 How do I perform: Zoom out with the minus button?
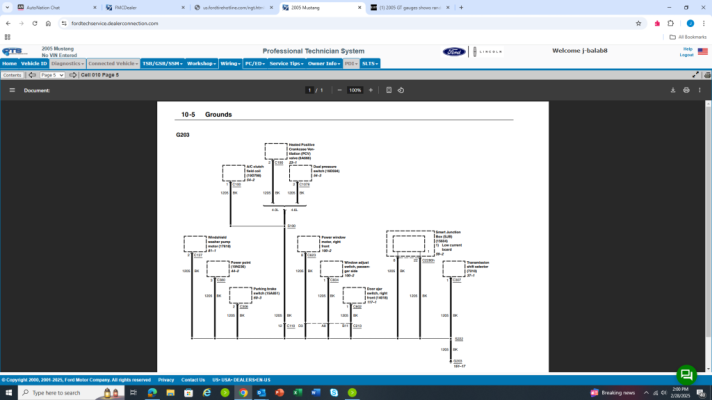pos(340,90)
